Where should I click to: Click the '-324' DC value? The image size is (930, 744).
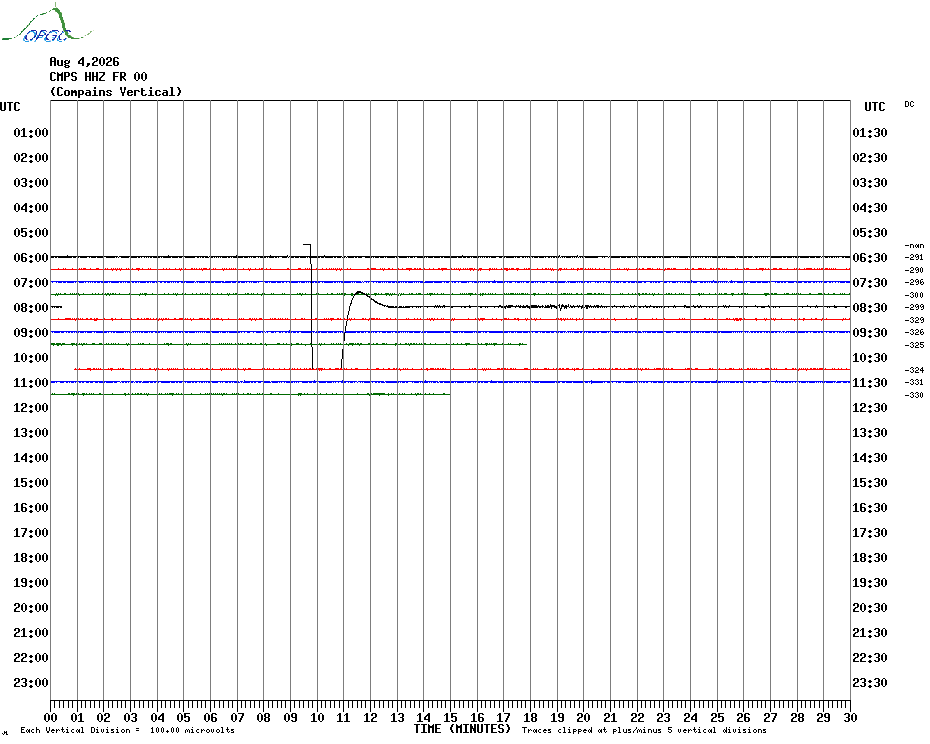[x=914, y=370]
